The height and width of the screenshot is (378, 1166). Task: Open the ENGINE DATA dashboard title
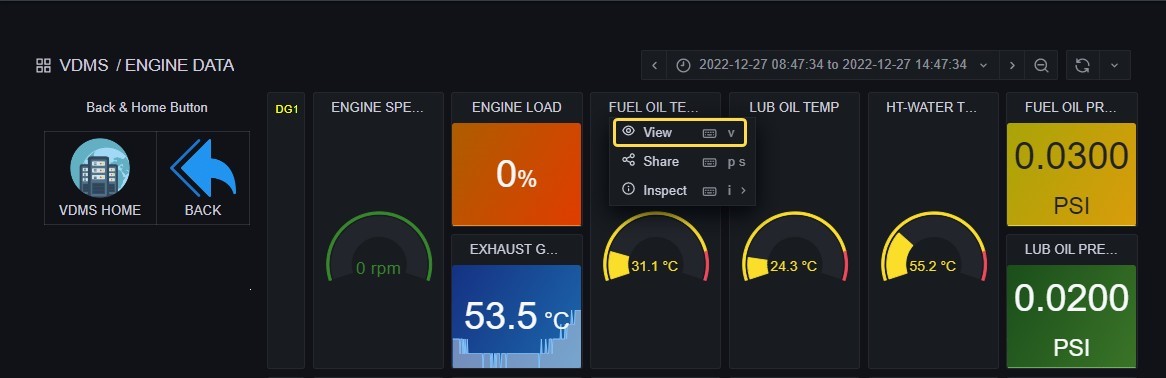[179, 65]
